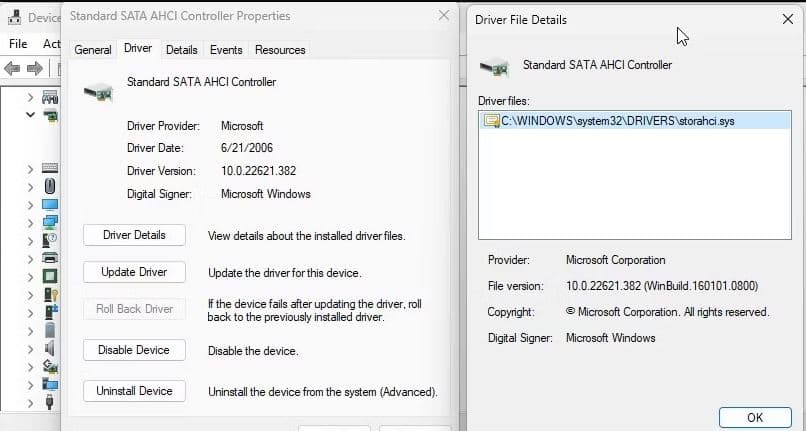Expand the speaker category chevron
This screenshot has height=431, width=806.
click(31, 348)
